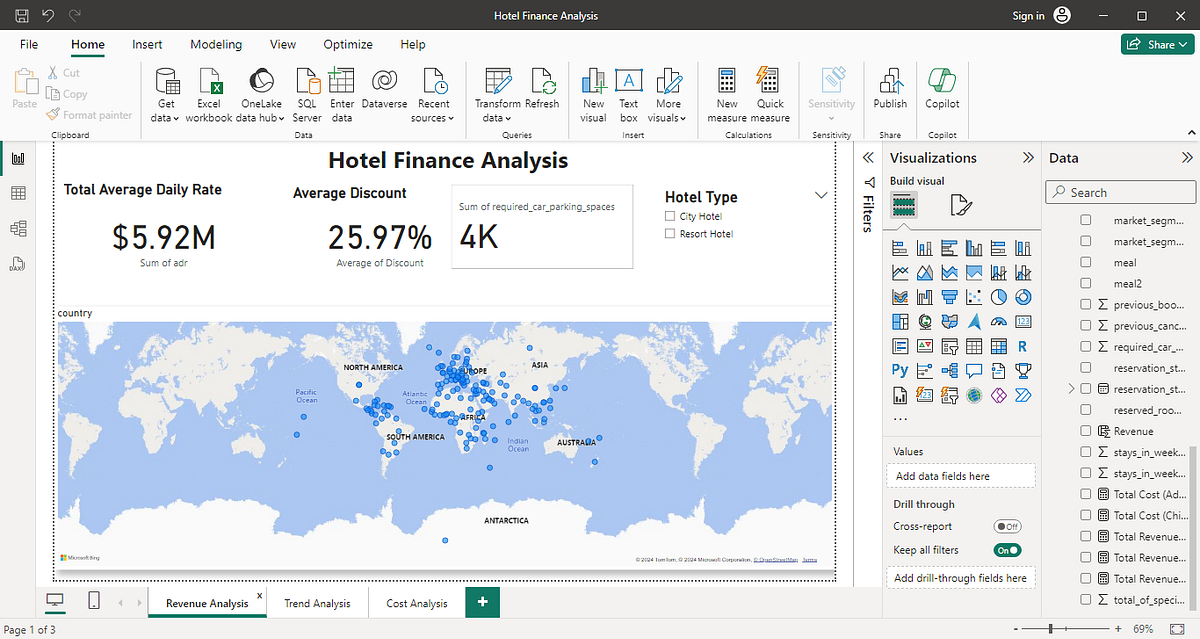Collapse the Data pane
The width and height of the screenshot is (1200, 639).
pos(1187,158)
